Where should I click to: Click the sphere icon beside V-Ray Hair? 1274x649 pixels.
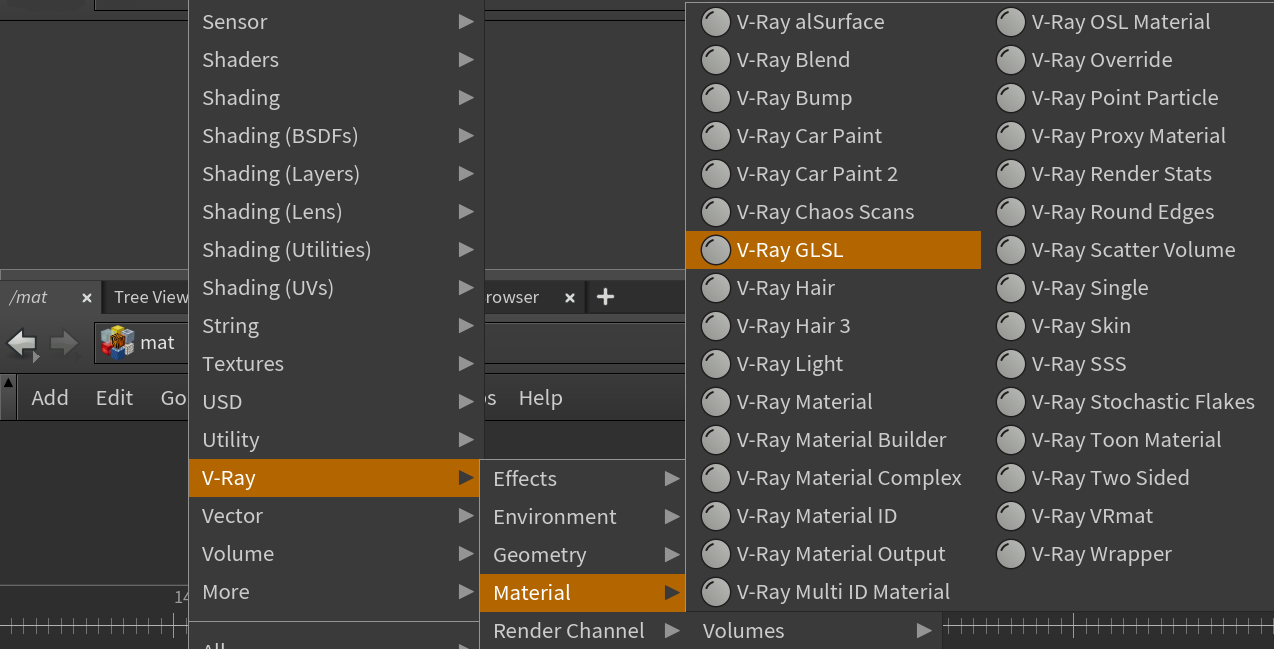715,288
